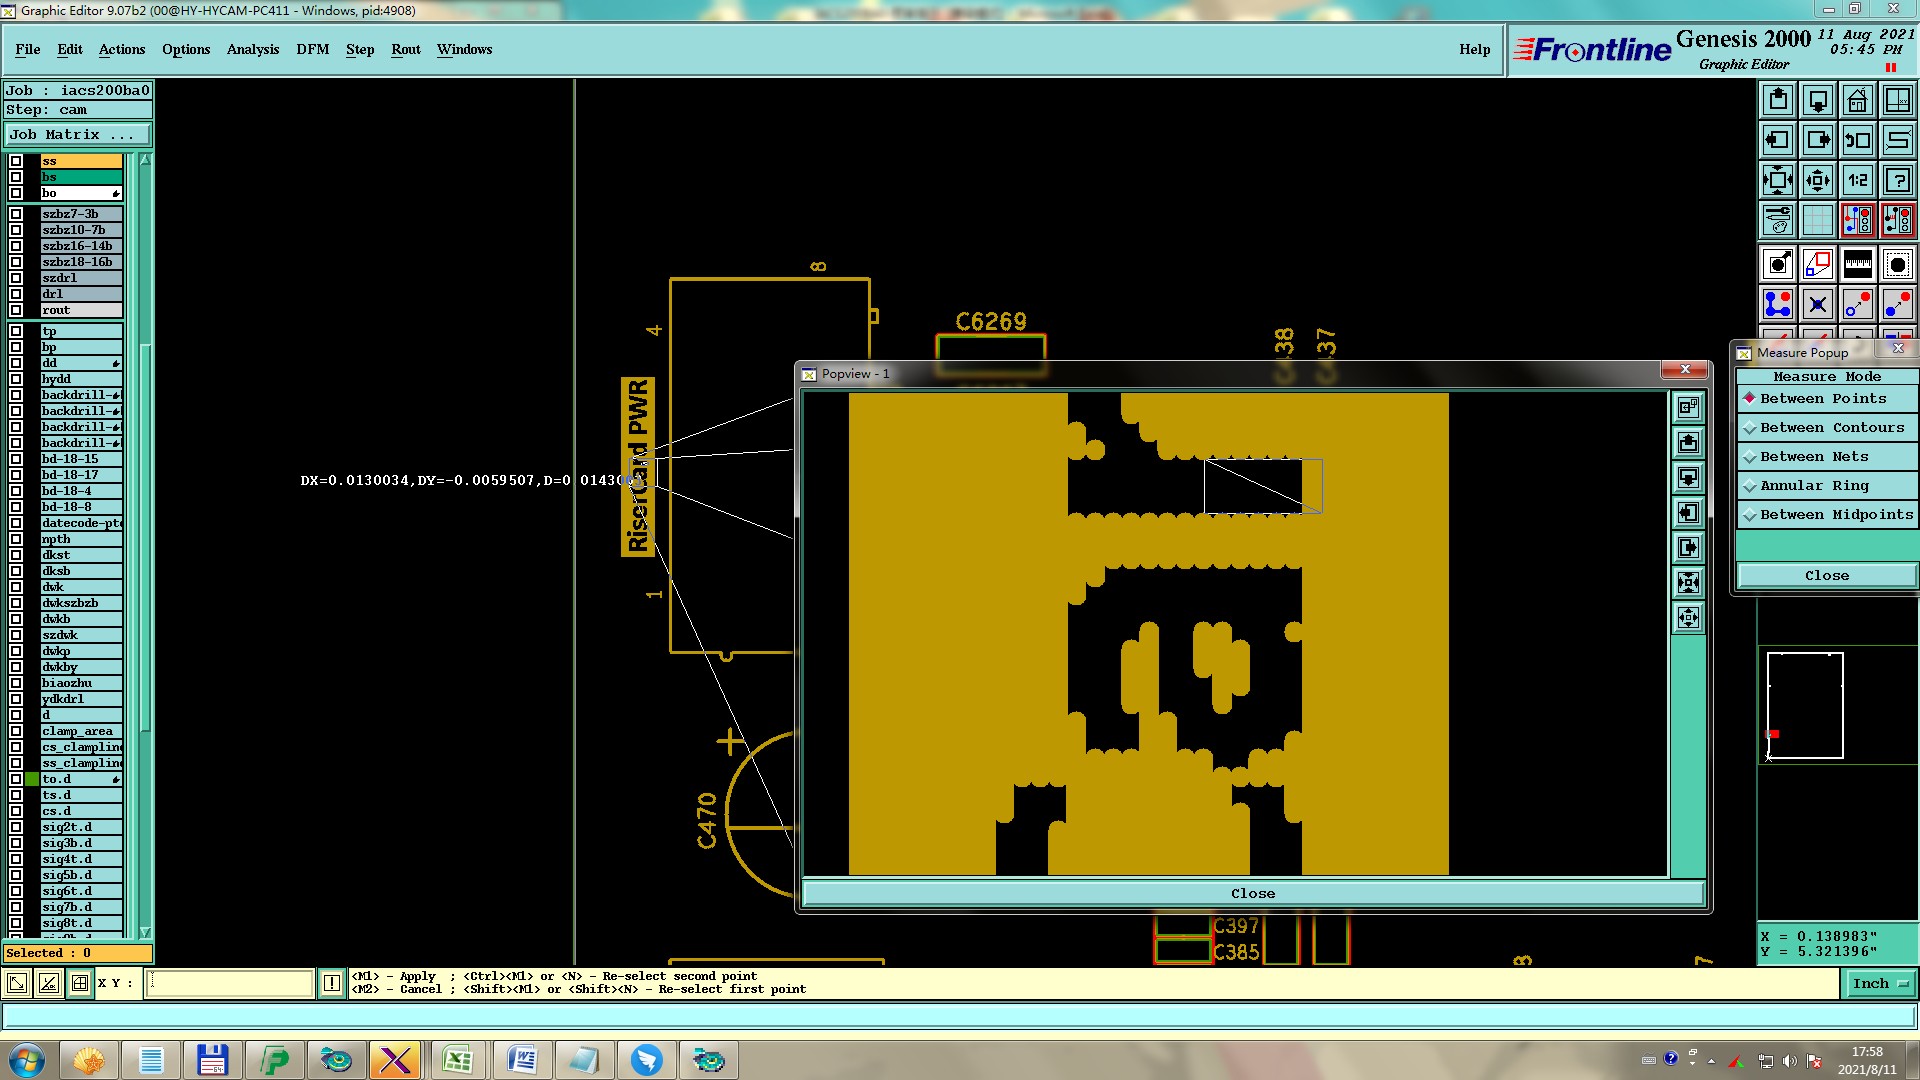Select Between Midpoints measure mode
The width and height of the screenshot is (1920, 1080).
[x=1826, y=514]
